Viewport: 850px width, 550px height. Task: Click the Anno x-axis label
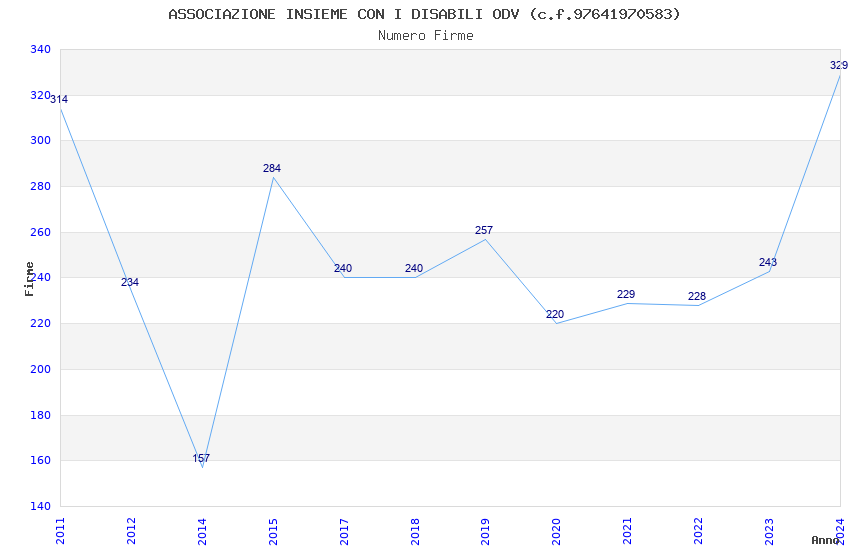(x=825, y=540)
